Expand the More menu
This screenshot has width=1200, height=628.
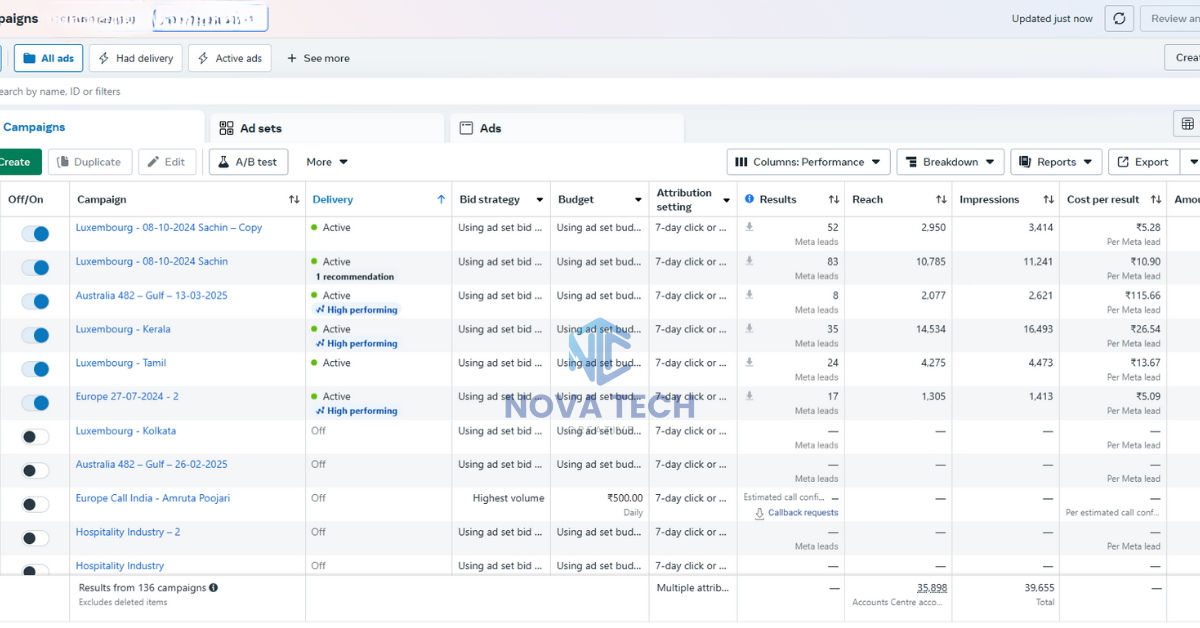(x=327, y=162)
